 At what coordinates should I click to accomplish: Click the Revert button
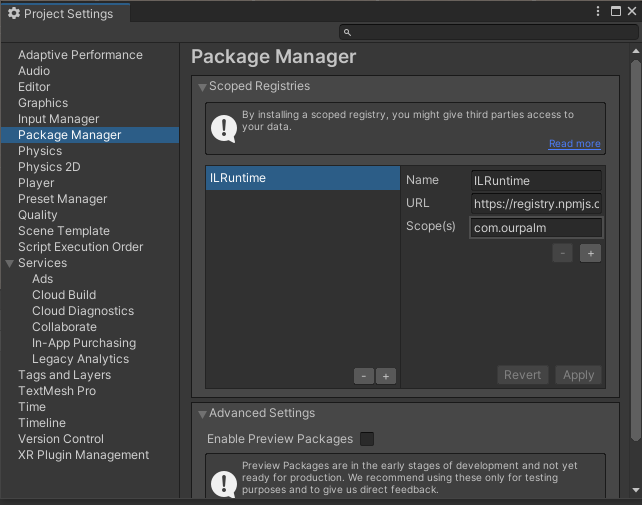pos(522,375)
